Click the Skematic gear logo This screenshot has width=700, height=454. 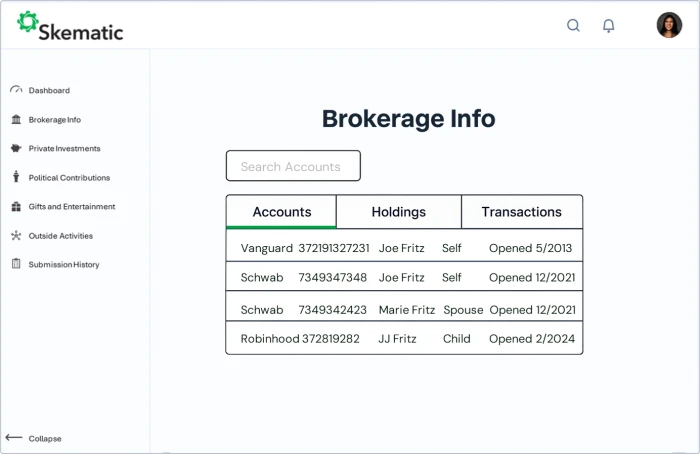tap(28, 21)
